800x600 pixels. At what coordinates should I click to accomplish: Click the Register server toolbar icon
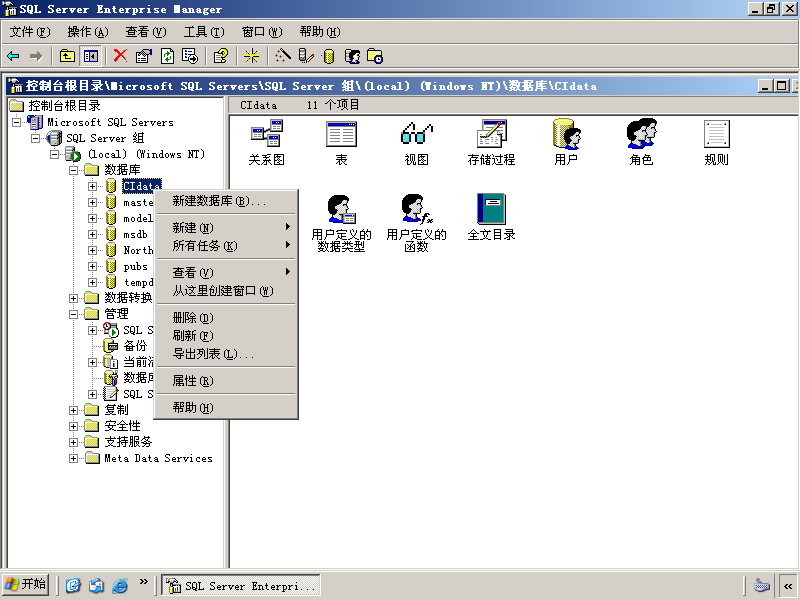pos(306,56)
